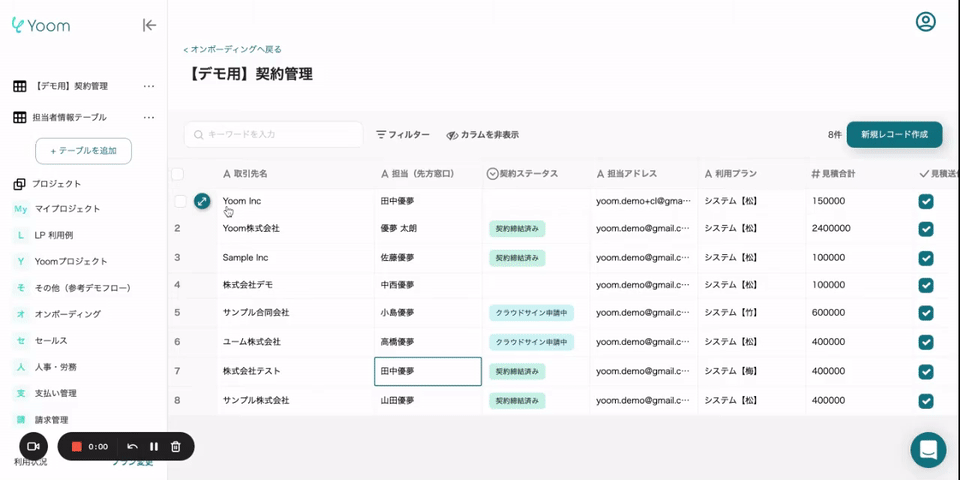Image resolution: width=960 pixels, height=480 pixels.
Task: Delete the recording with trash icon
Action: (176, 447)
